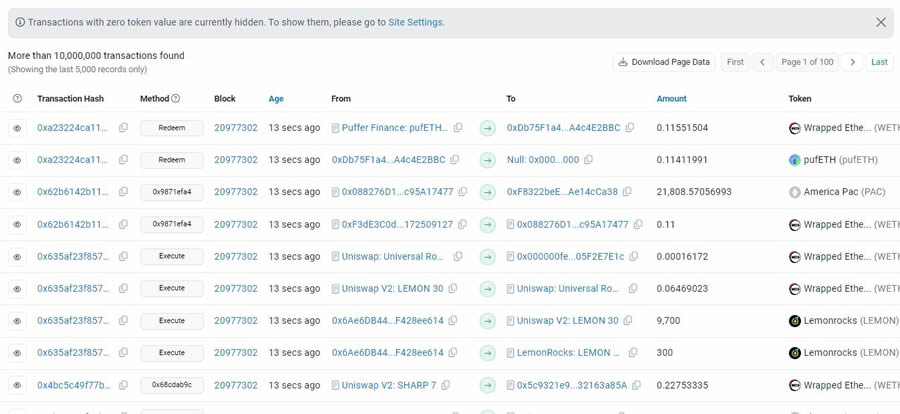The image size is (900, 414).
Task: Copy the LemonRocks: LEMON to address
Action: [x=634, y=353]
